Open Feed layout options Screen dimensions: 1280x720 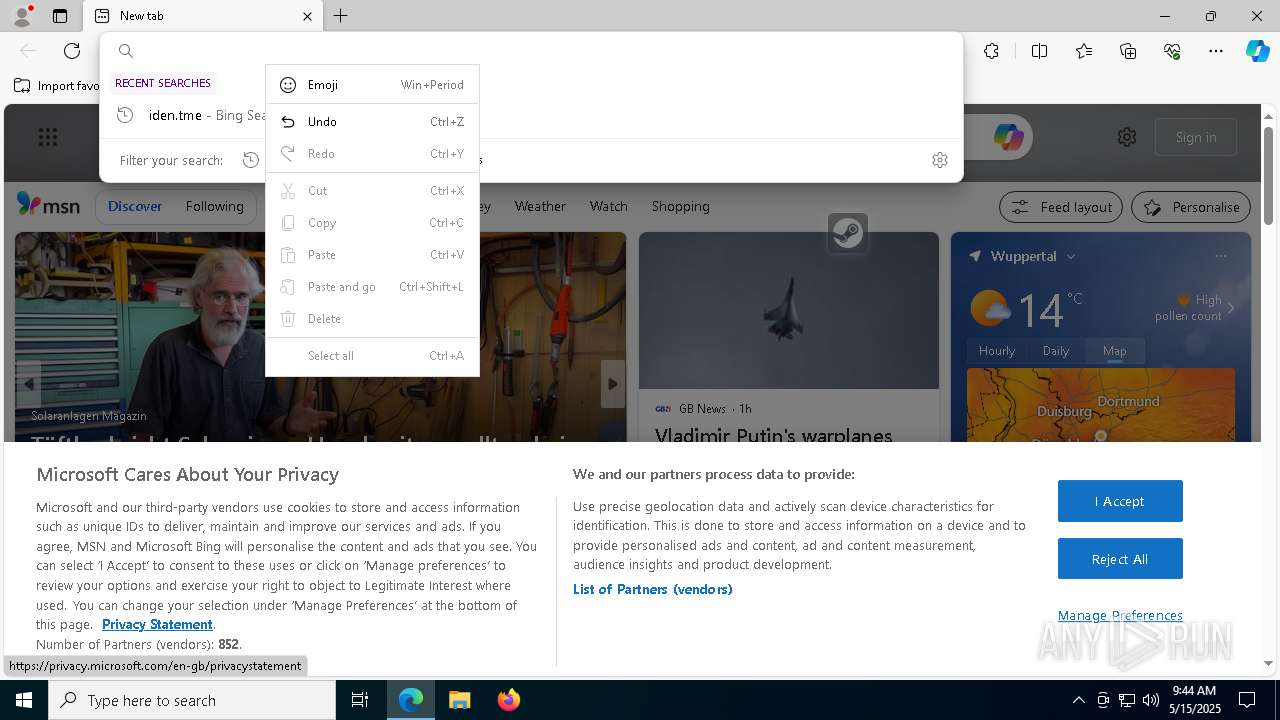pyautogui.click(x=1061, y=207)
